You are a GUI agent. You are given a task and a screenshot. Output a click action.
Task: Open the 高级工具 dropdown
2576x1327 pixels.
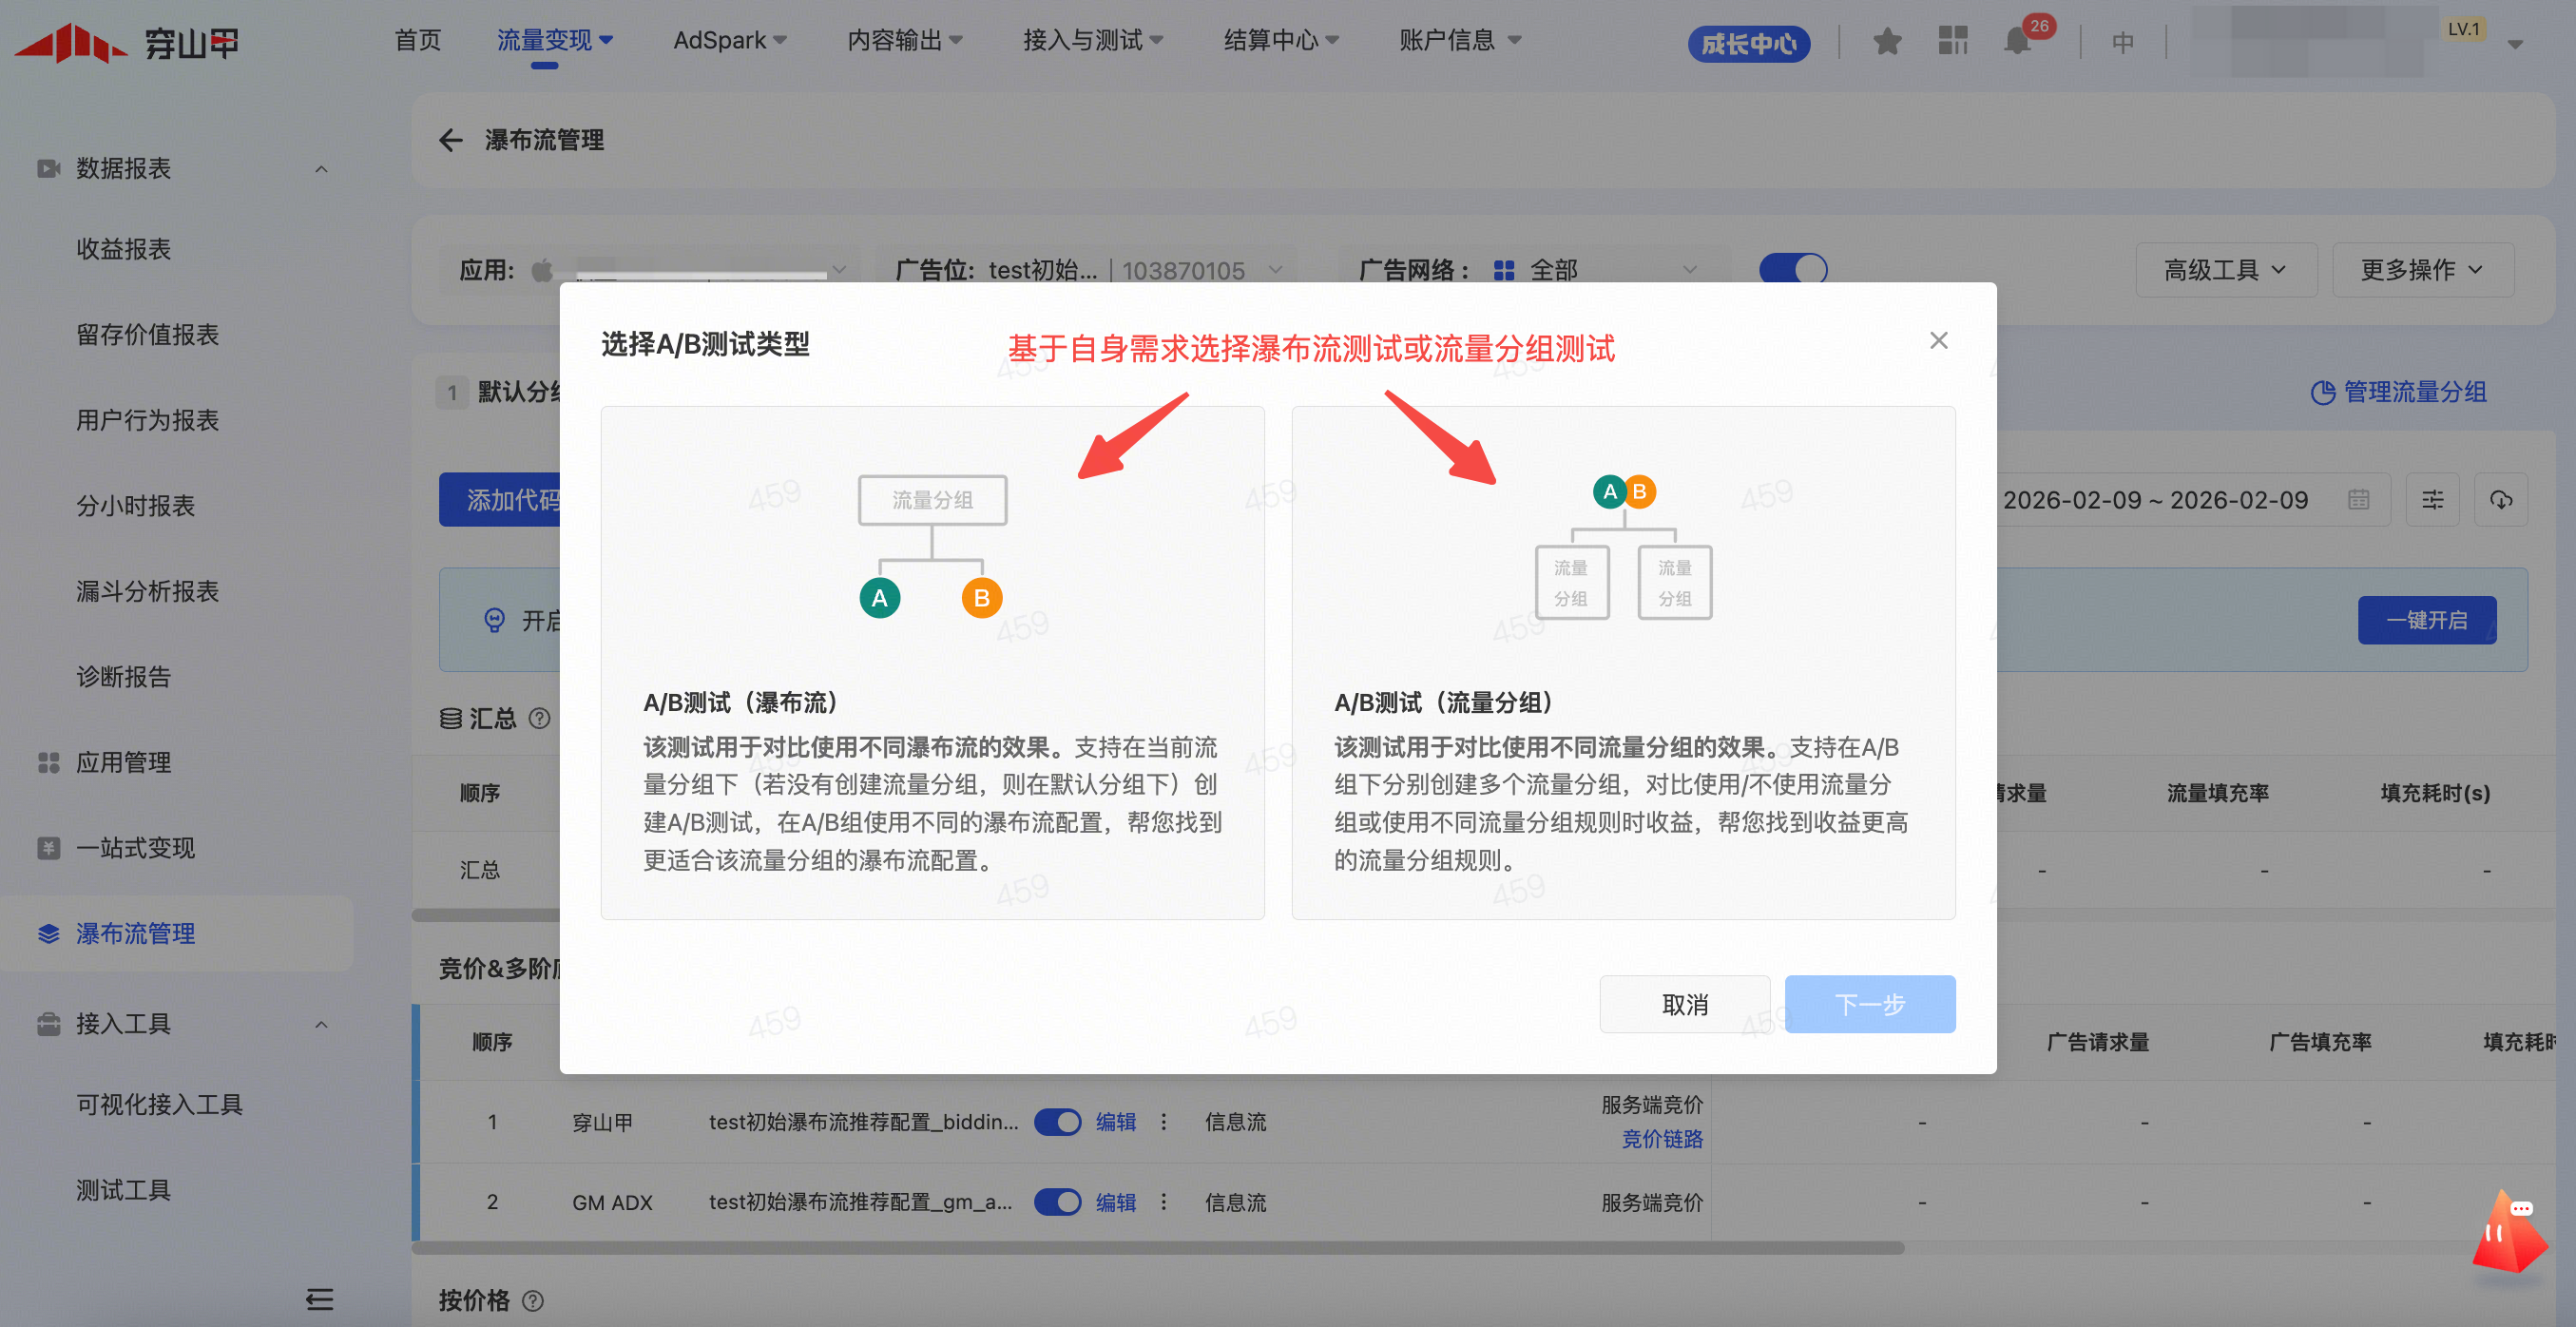pos(2225,270)
